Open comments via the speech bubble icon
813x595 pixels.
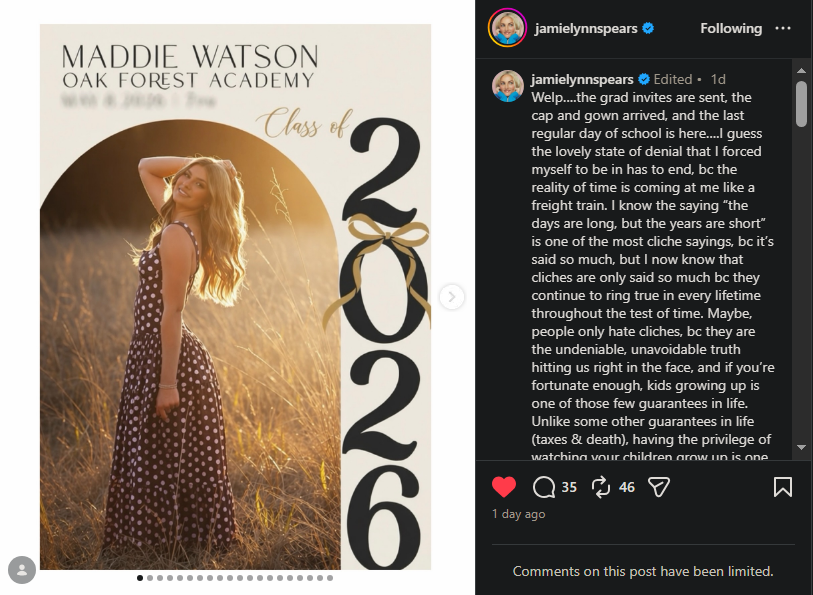pyautogui.click(x=543, y=487)
